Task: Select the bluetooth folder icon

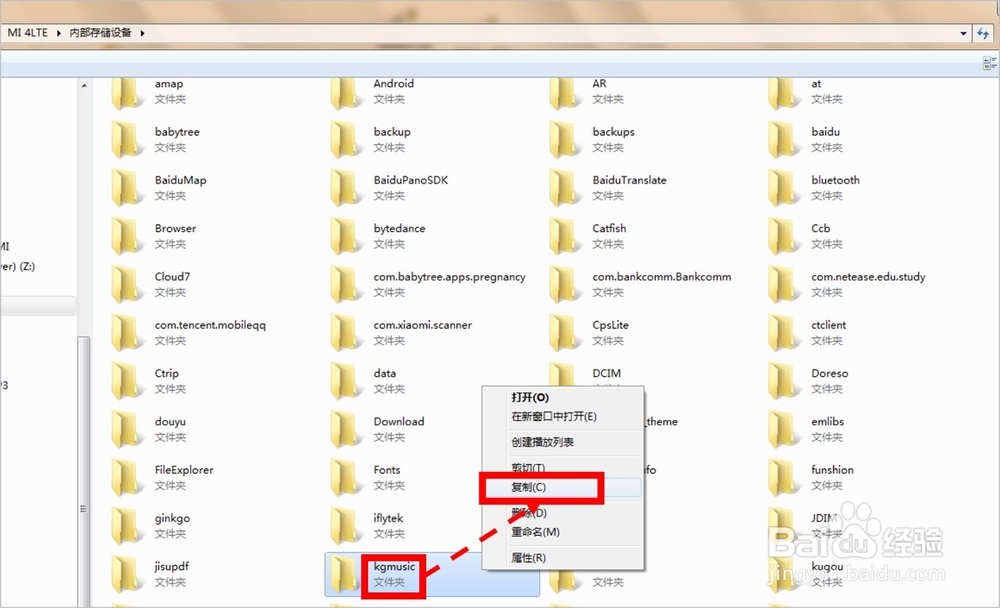Action: click(783, 188)
